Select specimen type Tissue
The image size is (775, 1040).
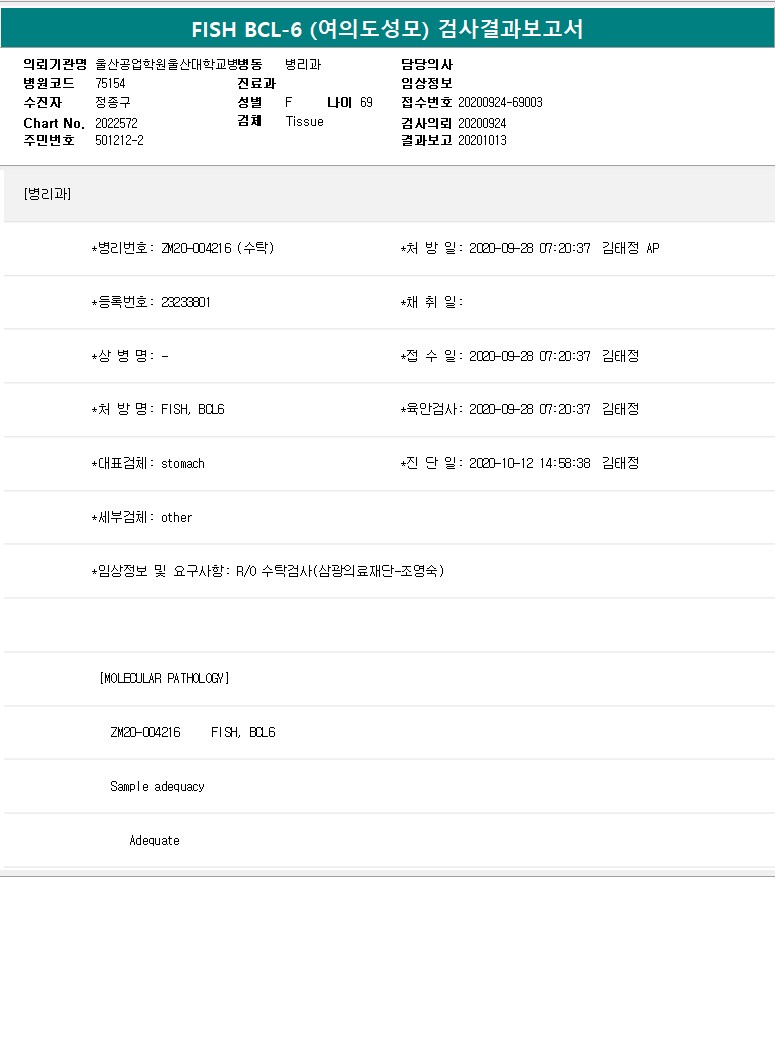(305, 121)
